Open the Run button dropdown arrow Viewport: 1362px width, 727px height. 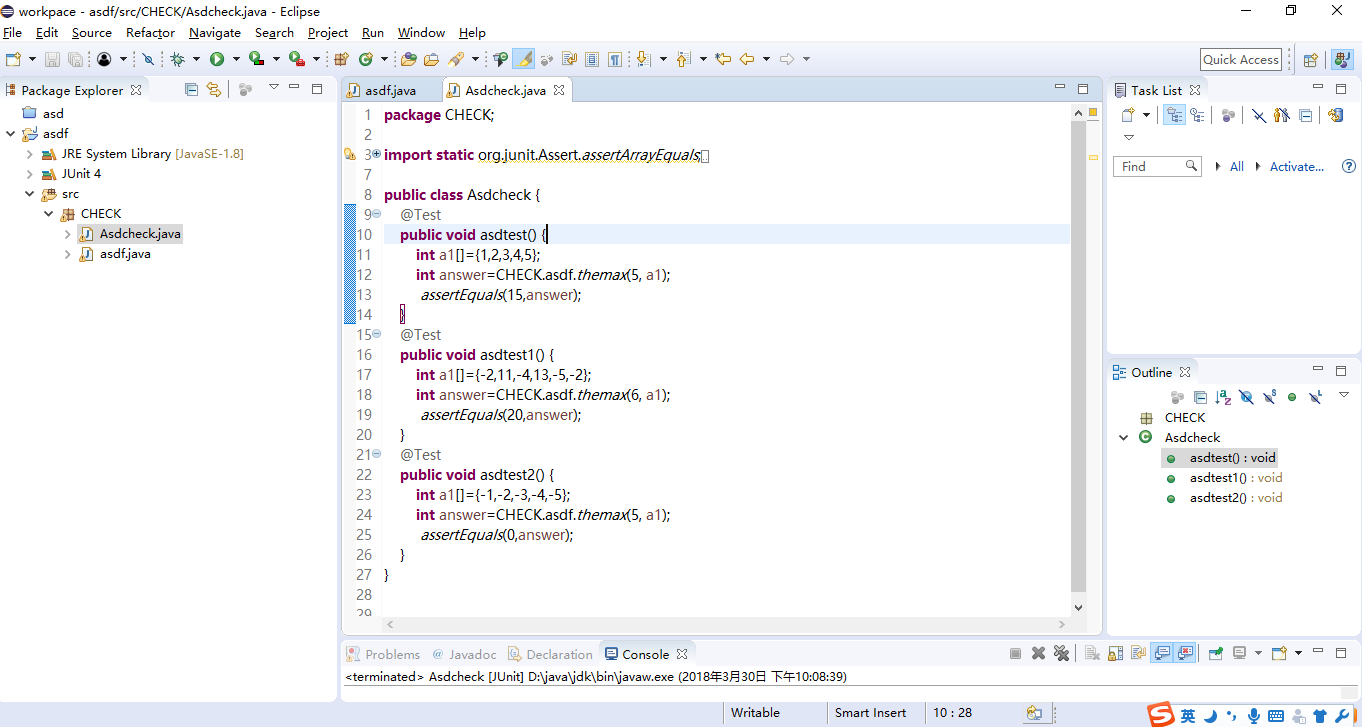[x=236, y=59]
